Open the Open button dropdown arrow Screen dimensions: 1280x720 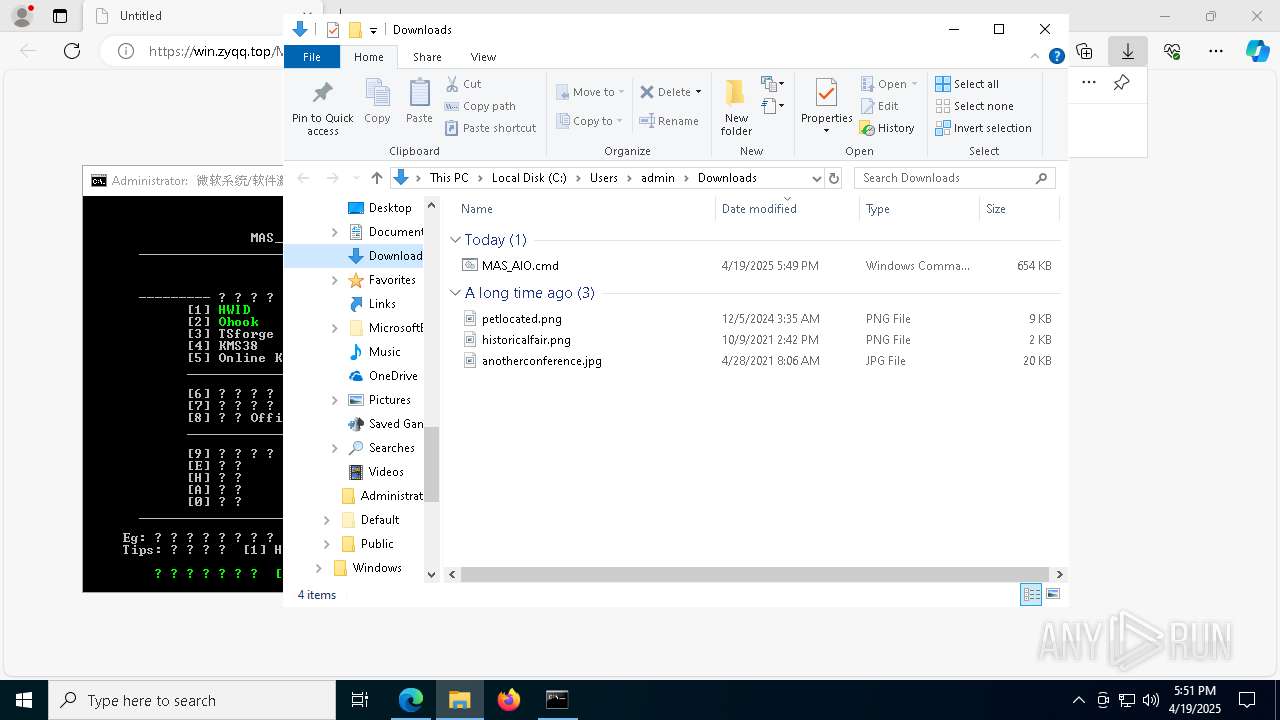tap(914, 84)
